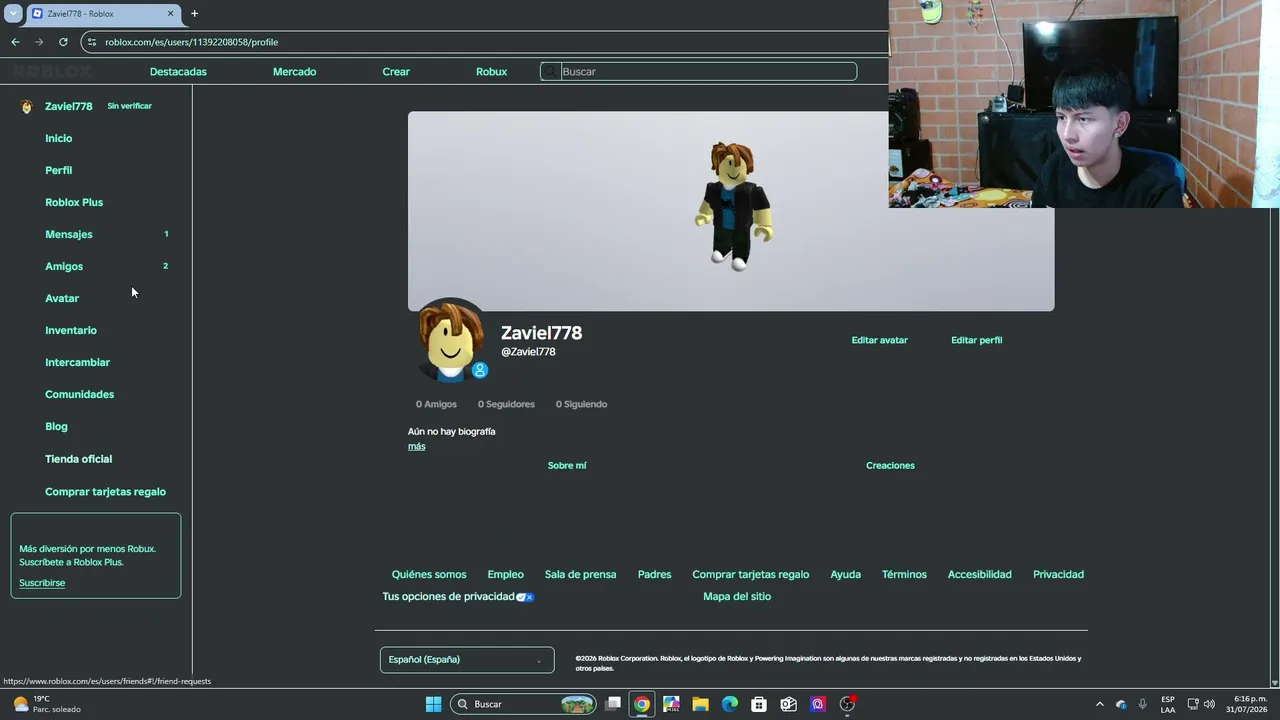This screenshot has width=1280, height=720.
Task: Open Avatar in the sidebar
Action: tap(62, 298)
